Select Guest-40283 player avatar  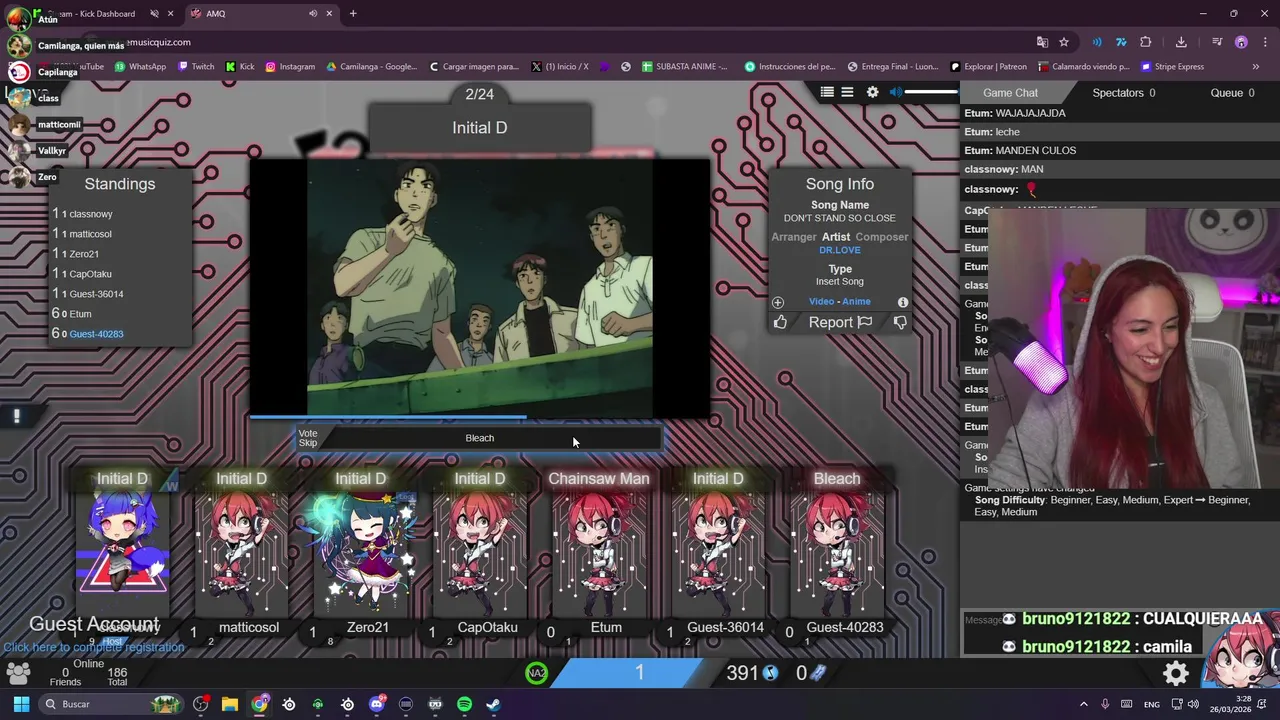(x=837, y=550)
